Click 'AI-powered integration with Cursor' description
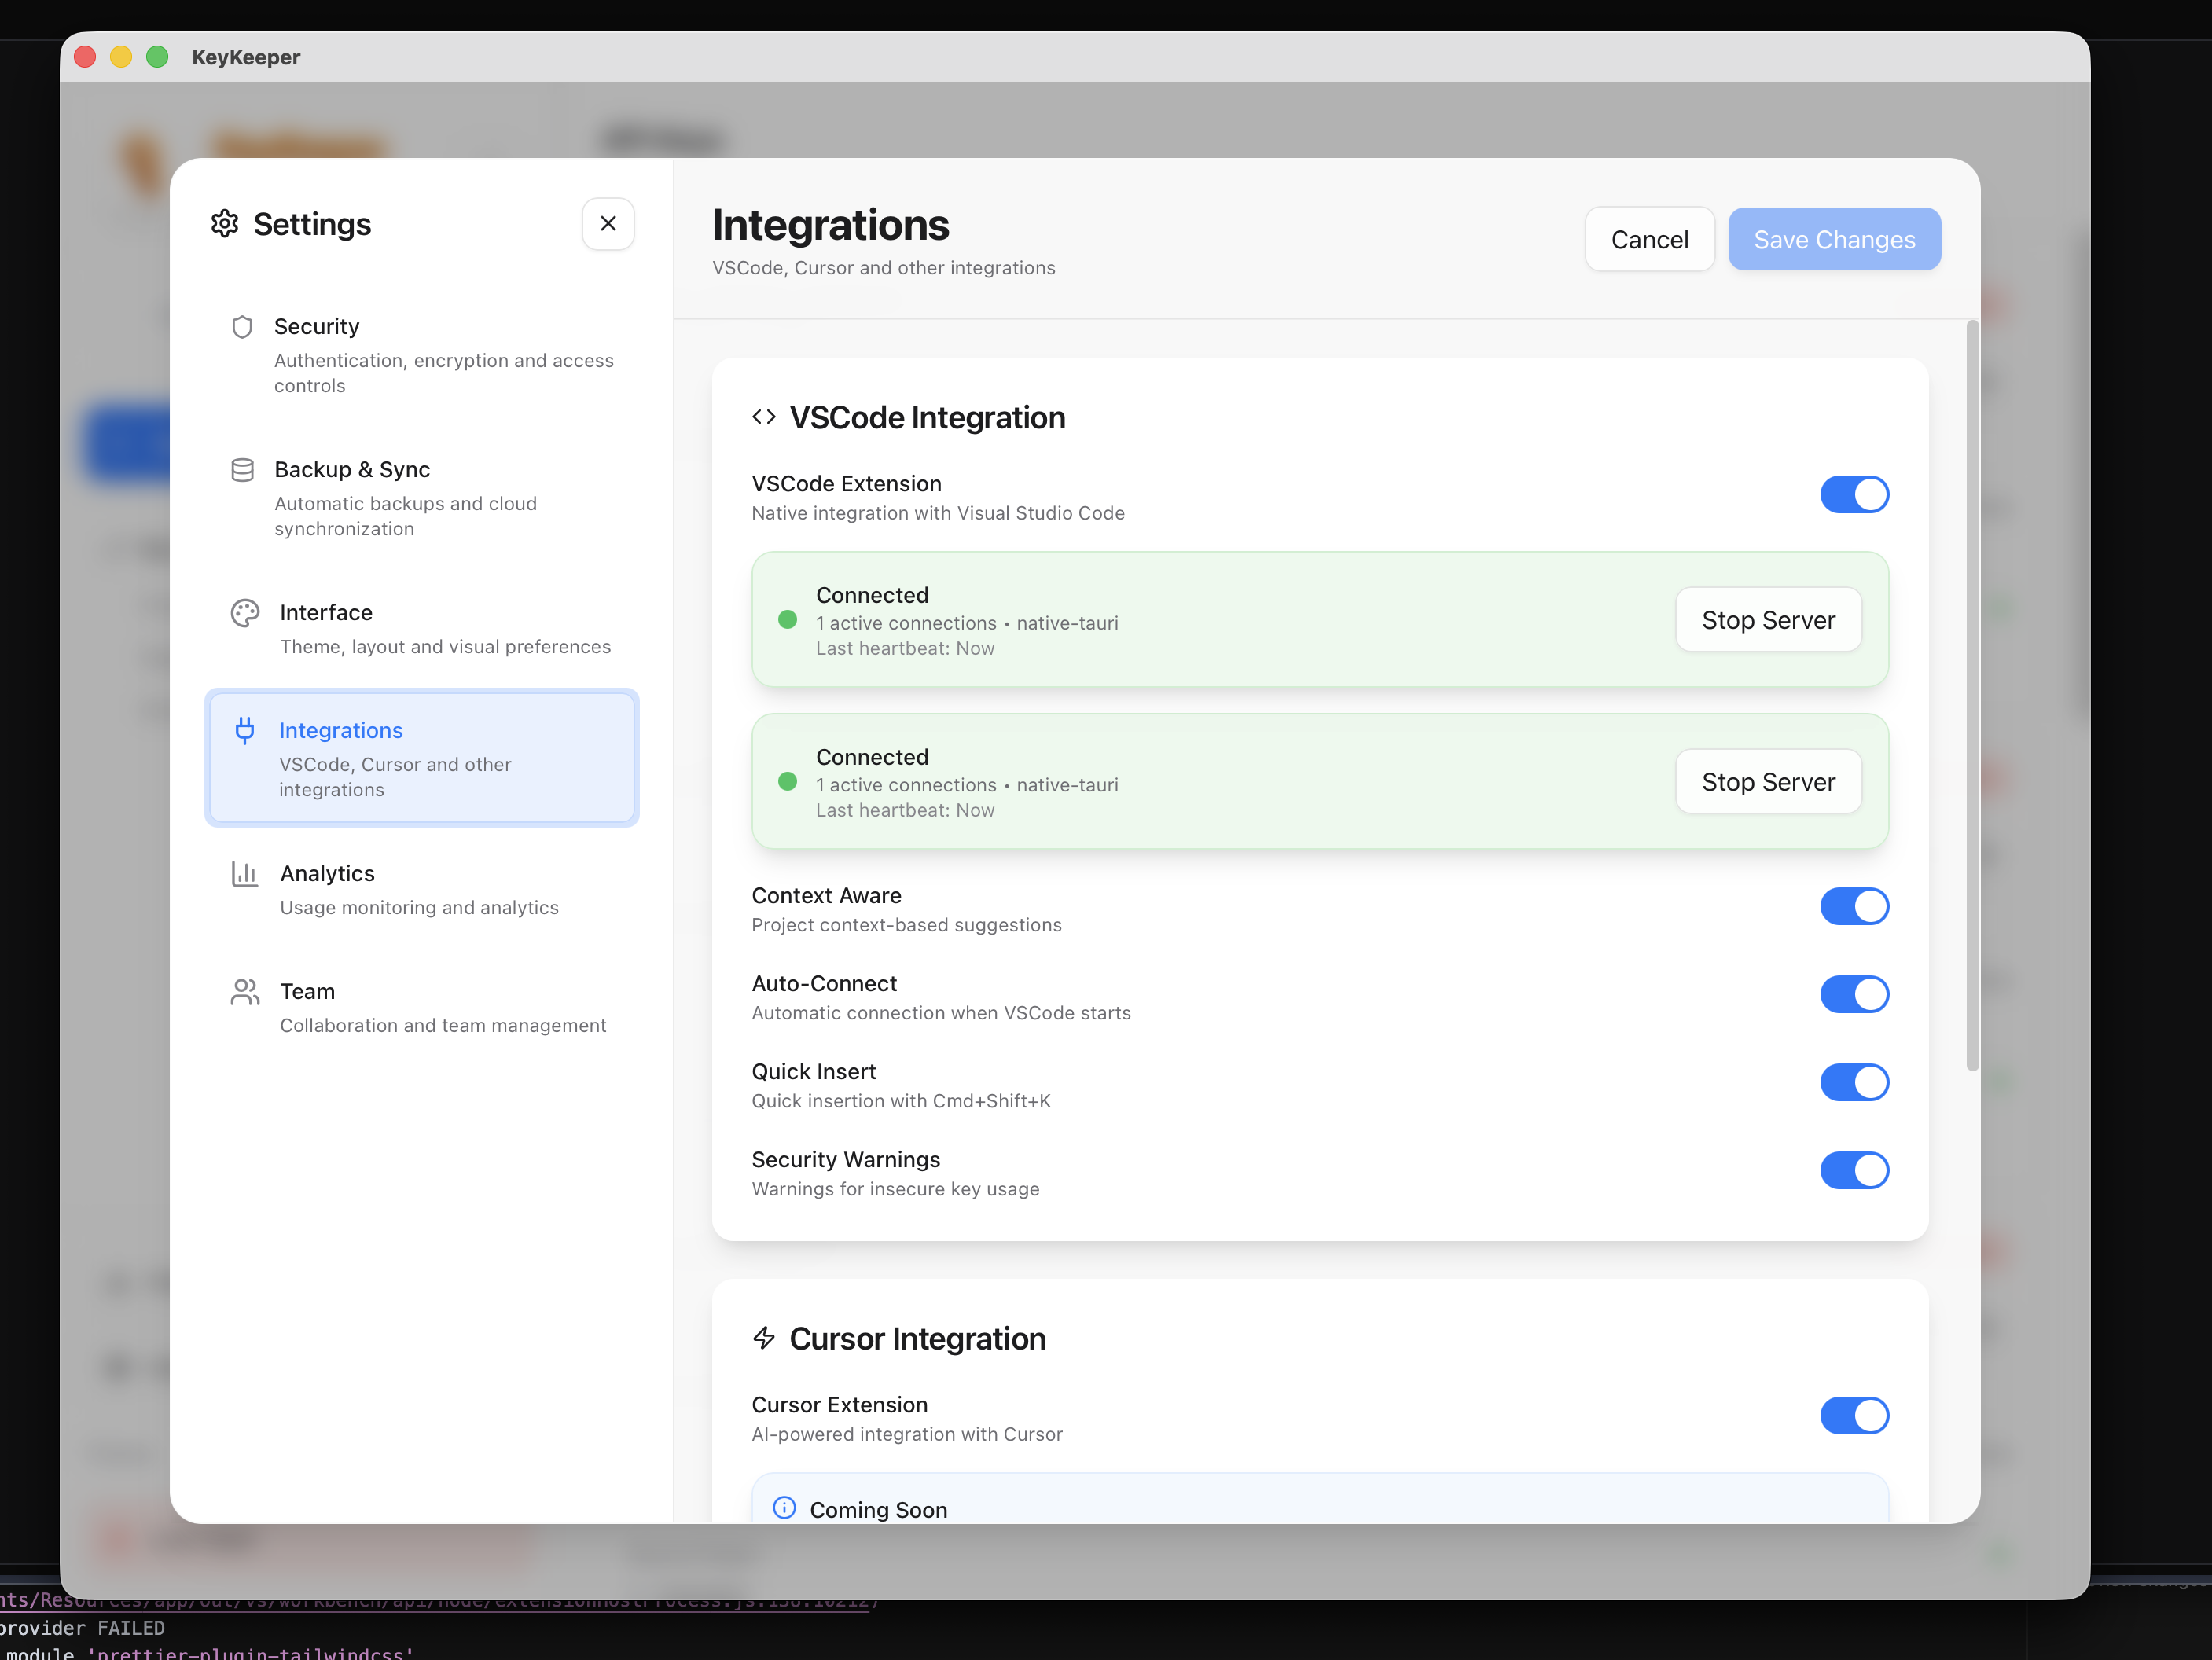2212x1660 pixels. click(907, 1435)
